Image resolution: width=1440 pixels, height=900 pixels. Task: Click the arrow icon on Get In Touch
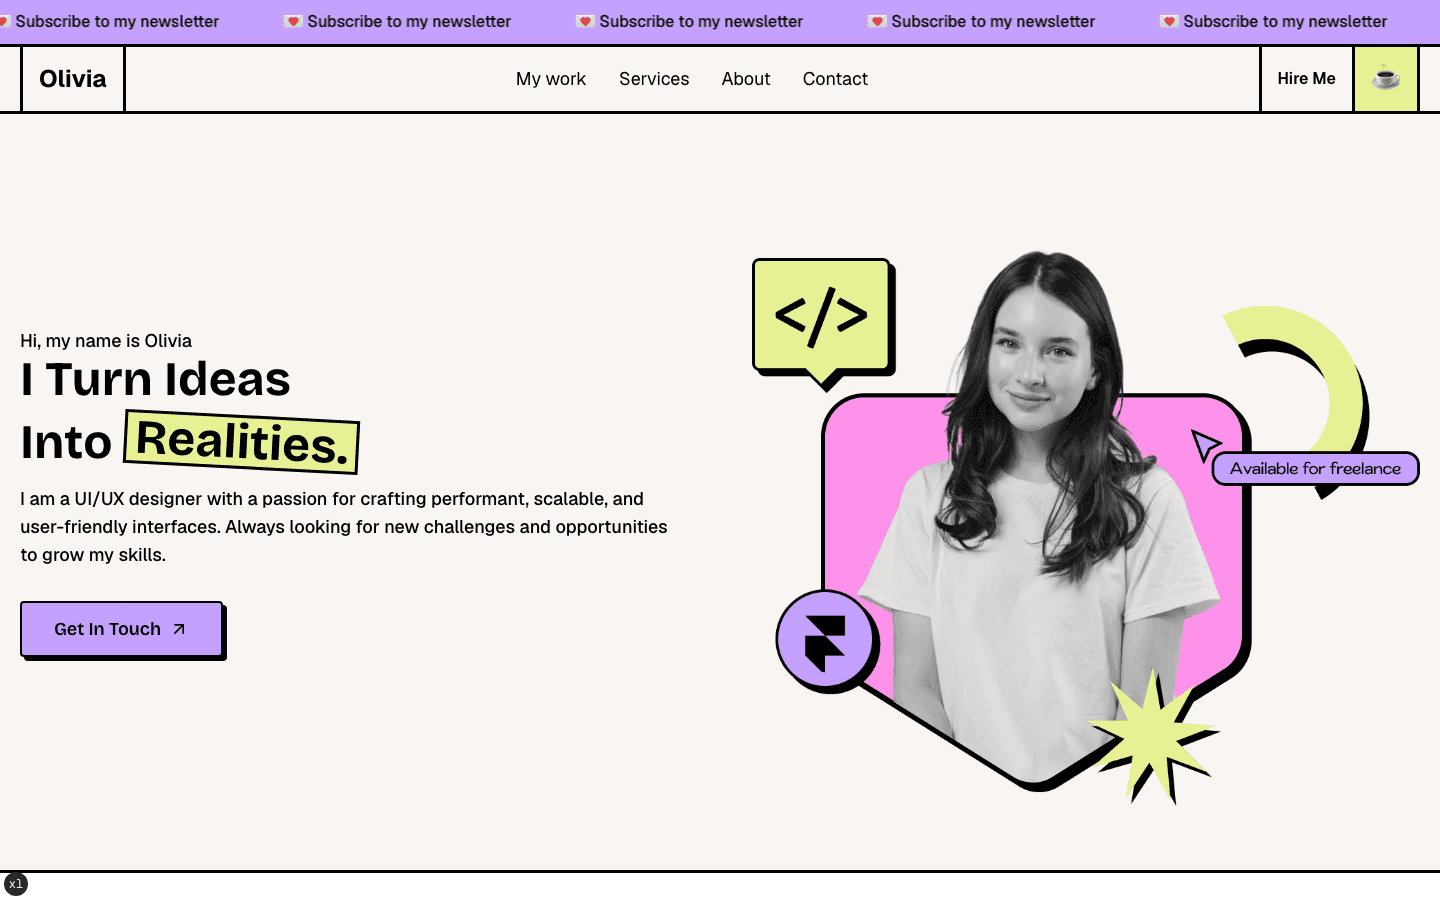pos(179,629)
